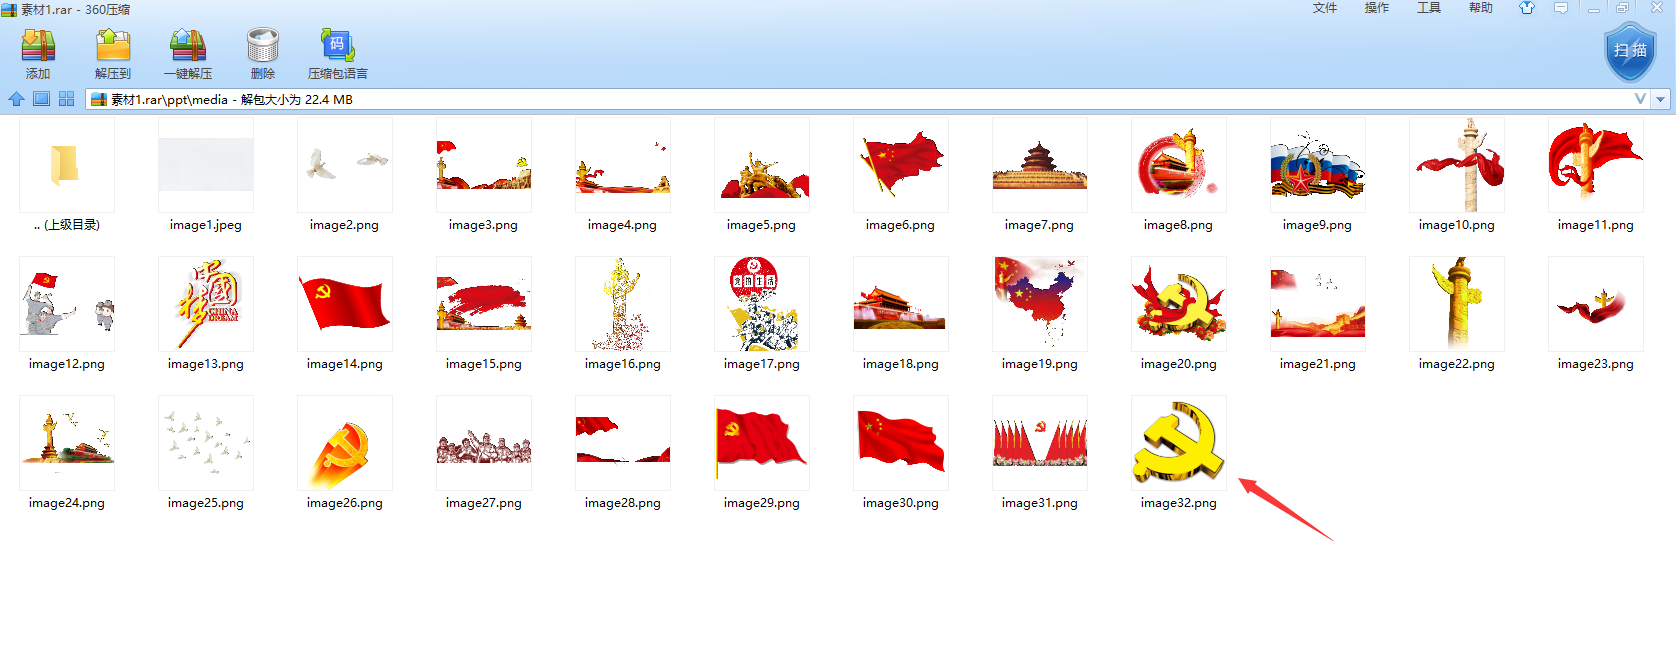Switch to thumbnail grid view icon

67,99
